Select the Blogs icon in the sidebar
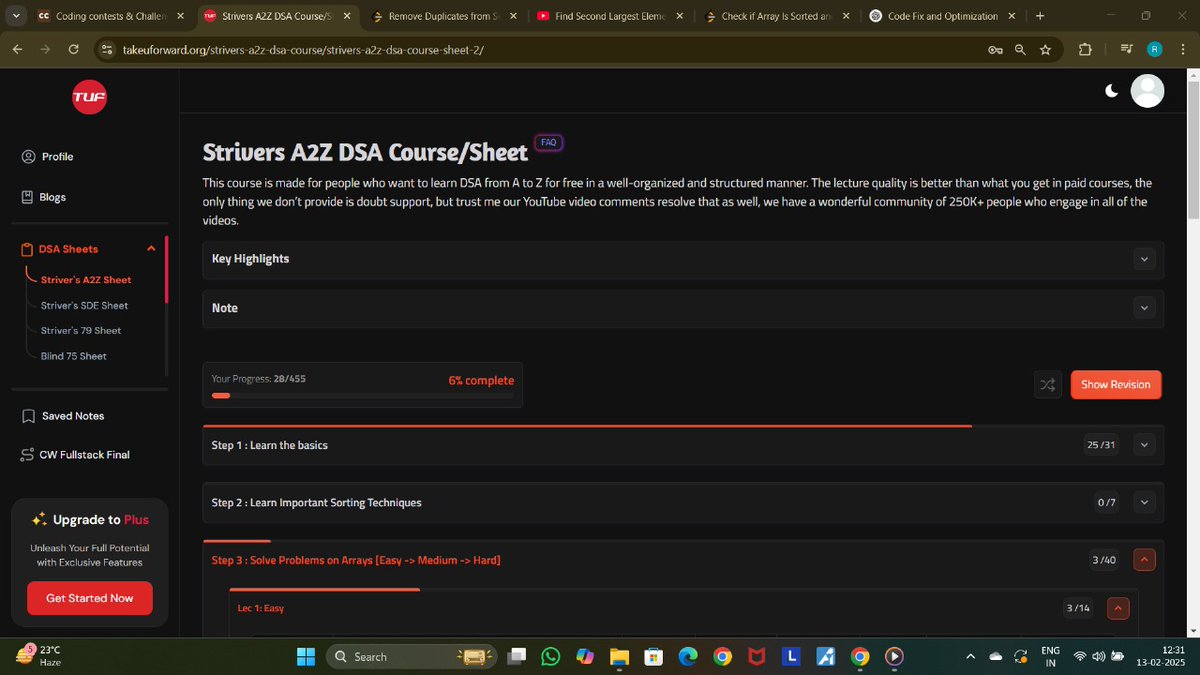Screen dimensions: 1200x675 click(30, 196)
